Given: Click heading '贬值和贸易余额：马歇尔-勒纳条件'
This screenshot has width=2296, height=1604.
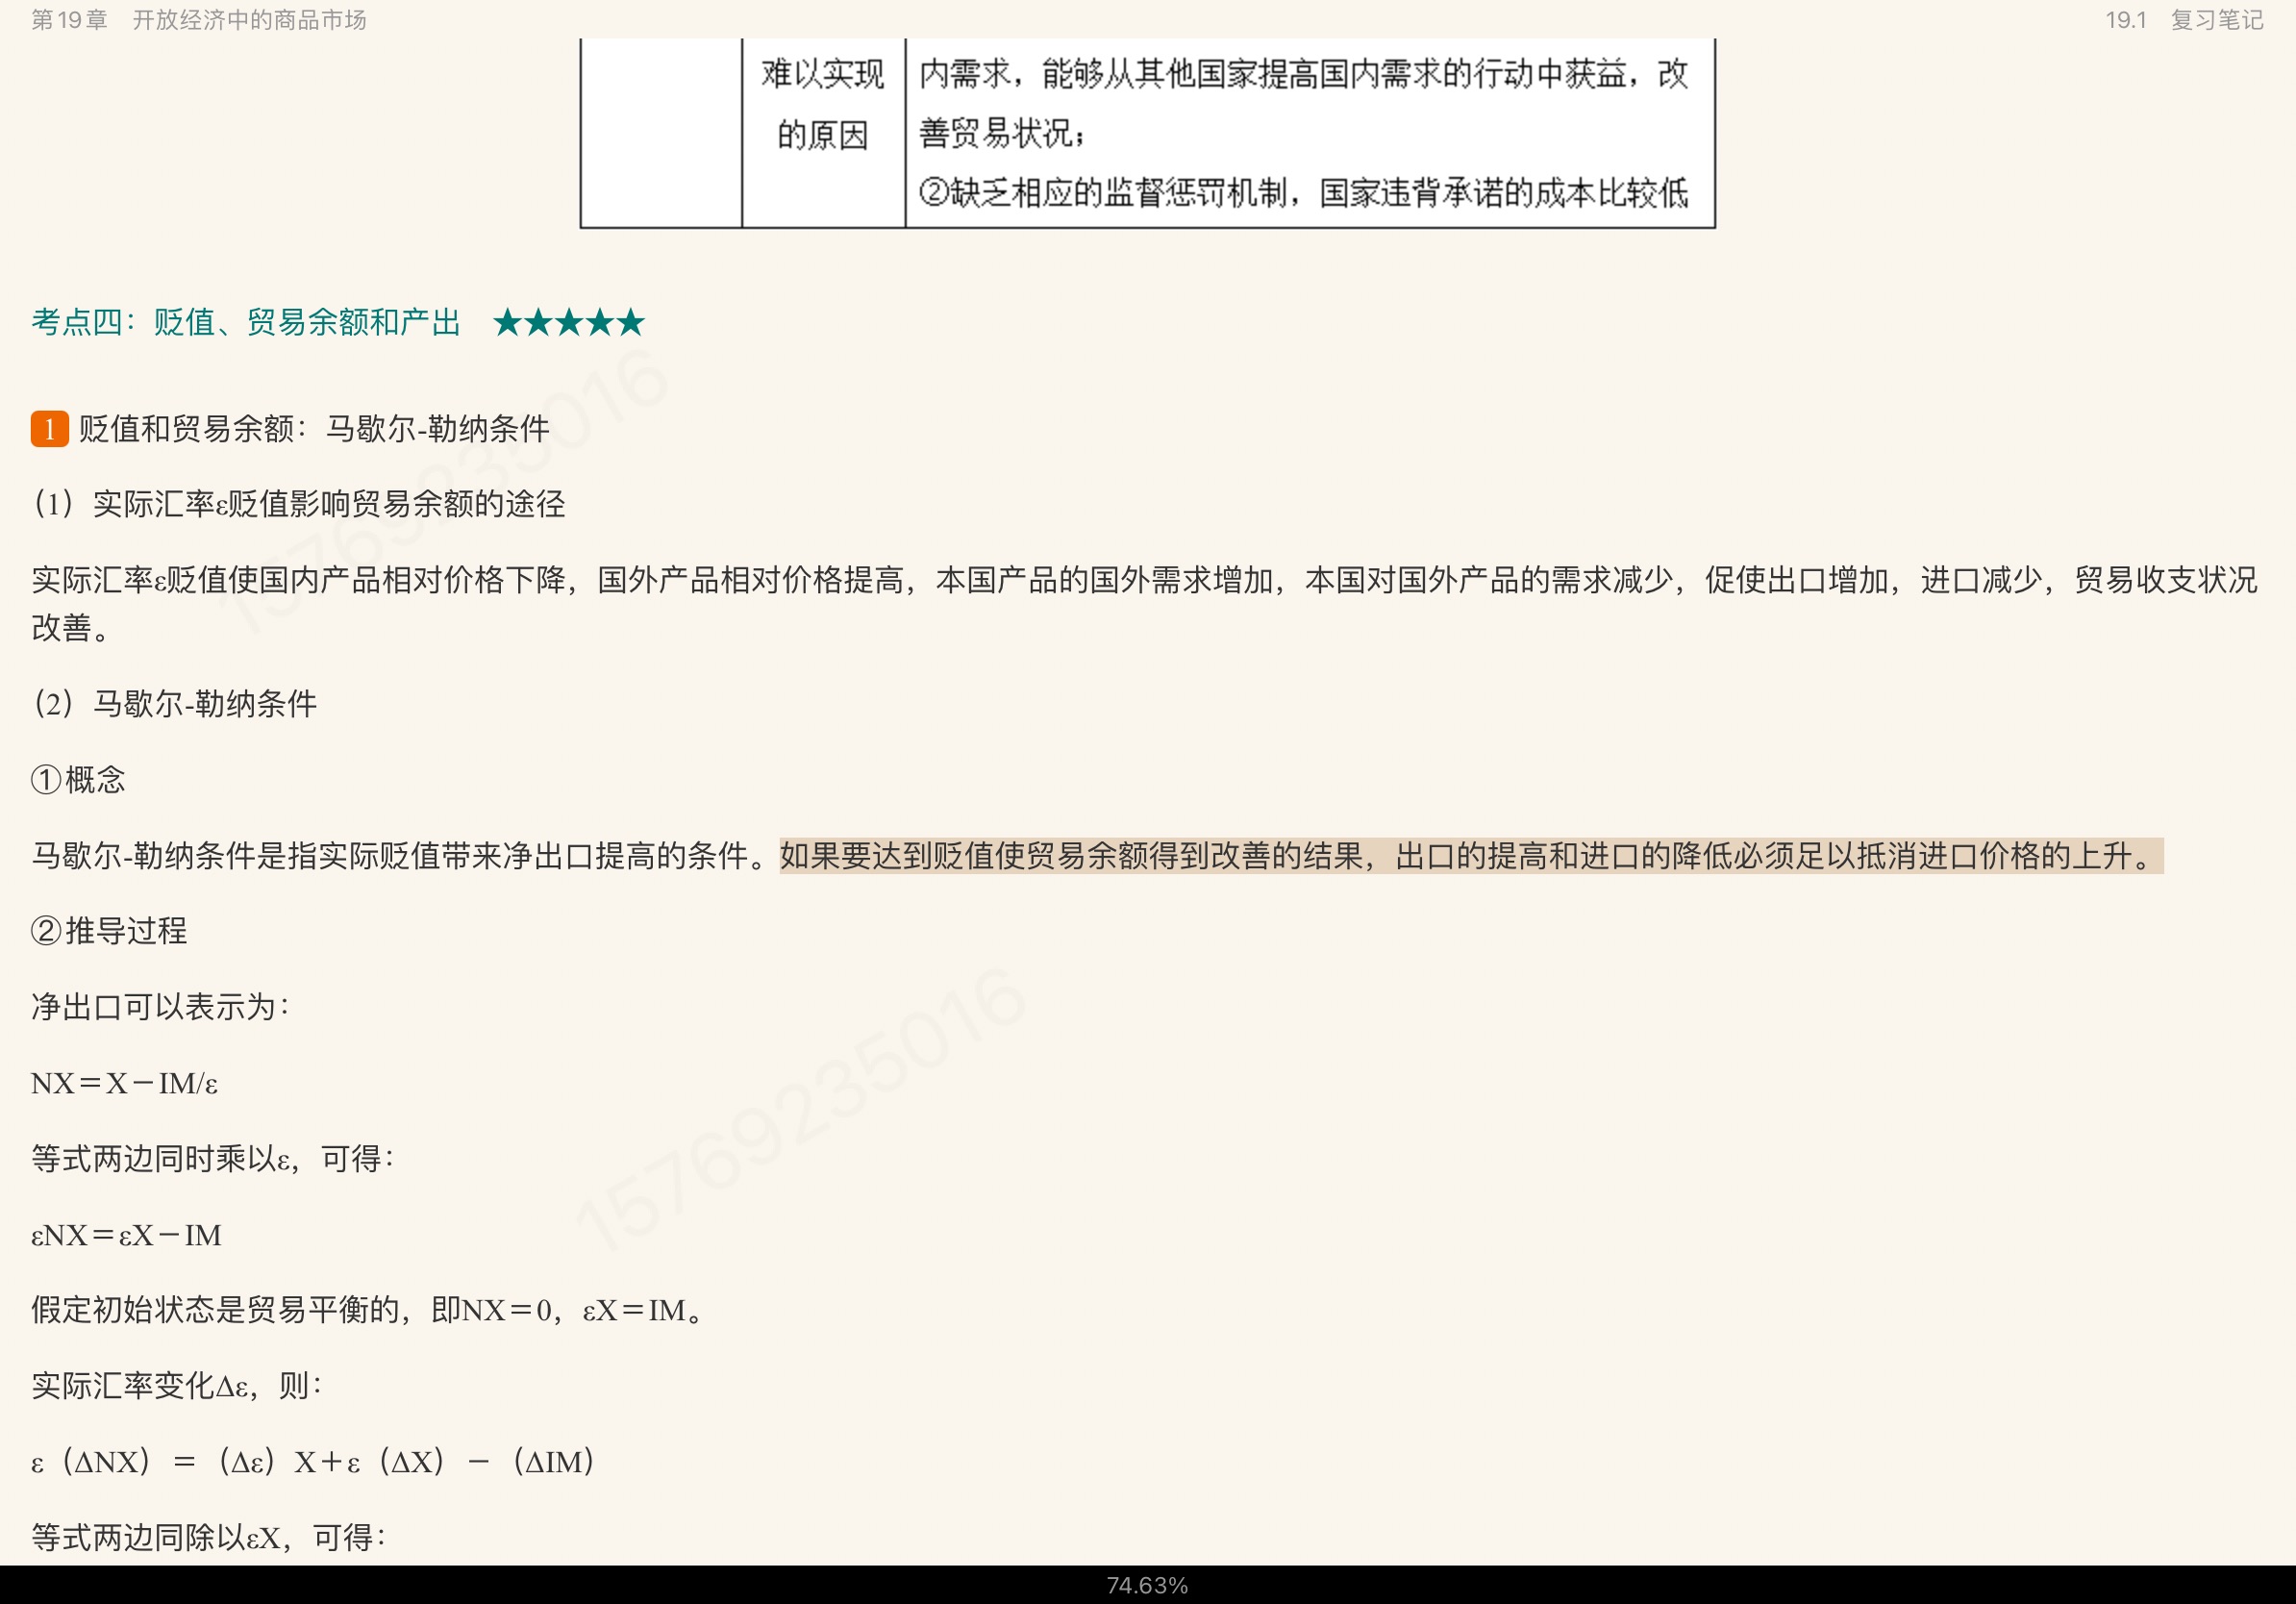Looking at the screenshot, I should click(x=314, y=429).
